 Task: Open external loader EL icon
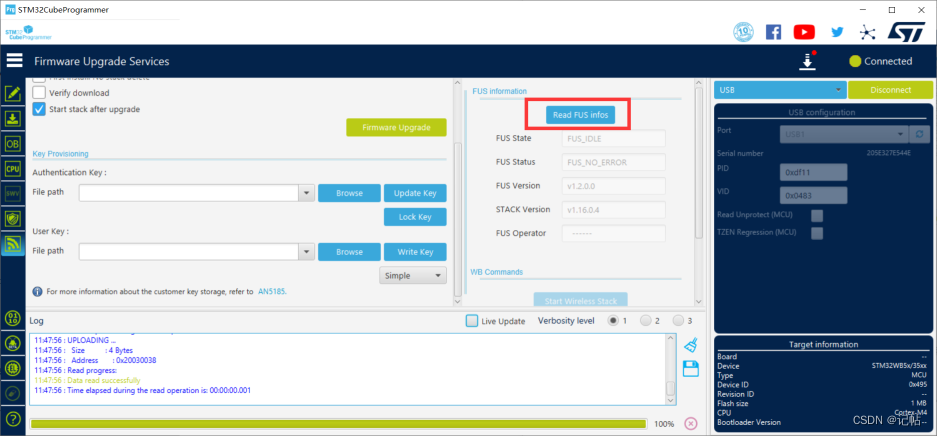13,369
